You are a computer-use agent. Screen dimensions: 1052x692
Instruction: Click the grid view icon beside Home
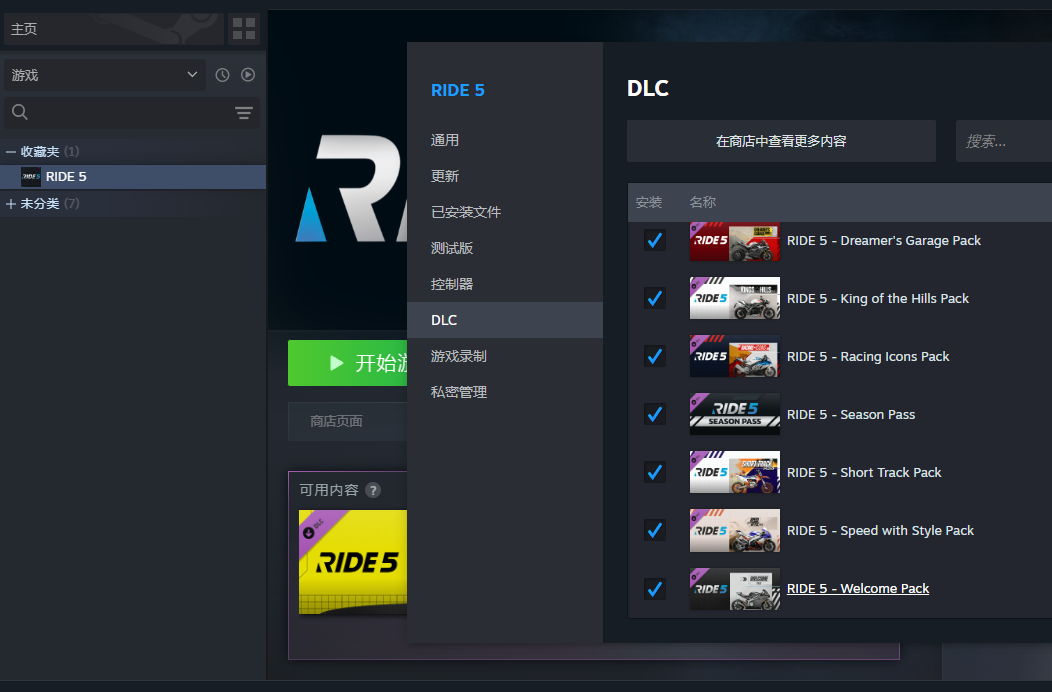(244, 29)
